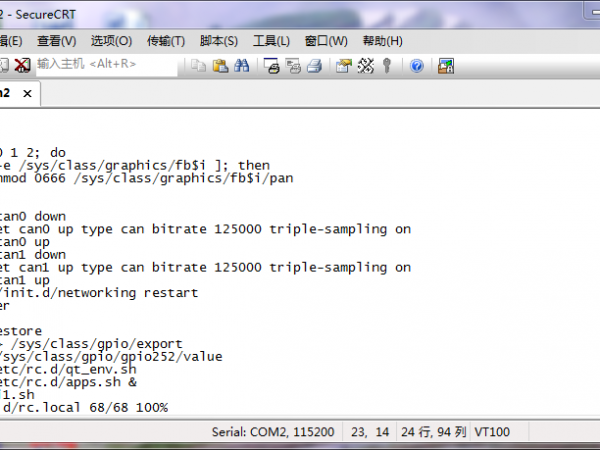
Task: Close the session tab with X
Action: [27, 93]
